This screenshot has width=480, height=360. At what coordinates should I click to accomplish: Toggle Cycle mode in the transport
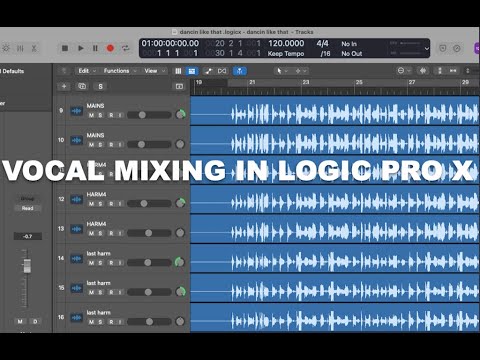125,48
